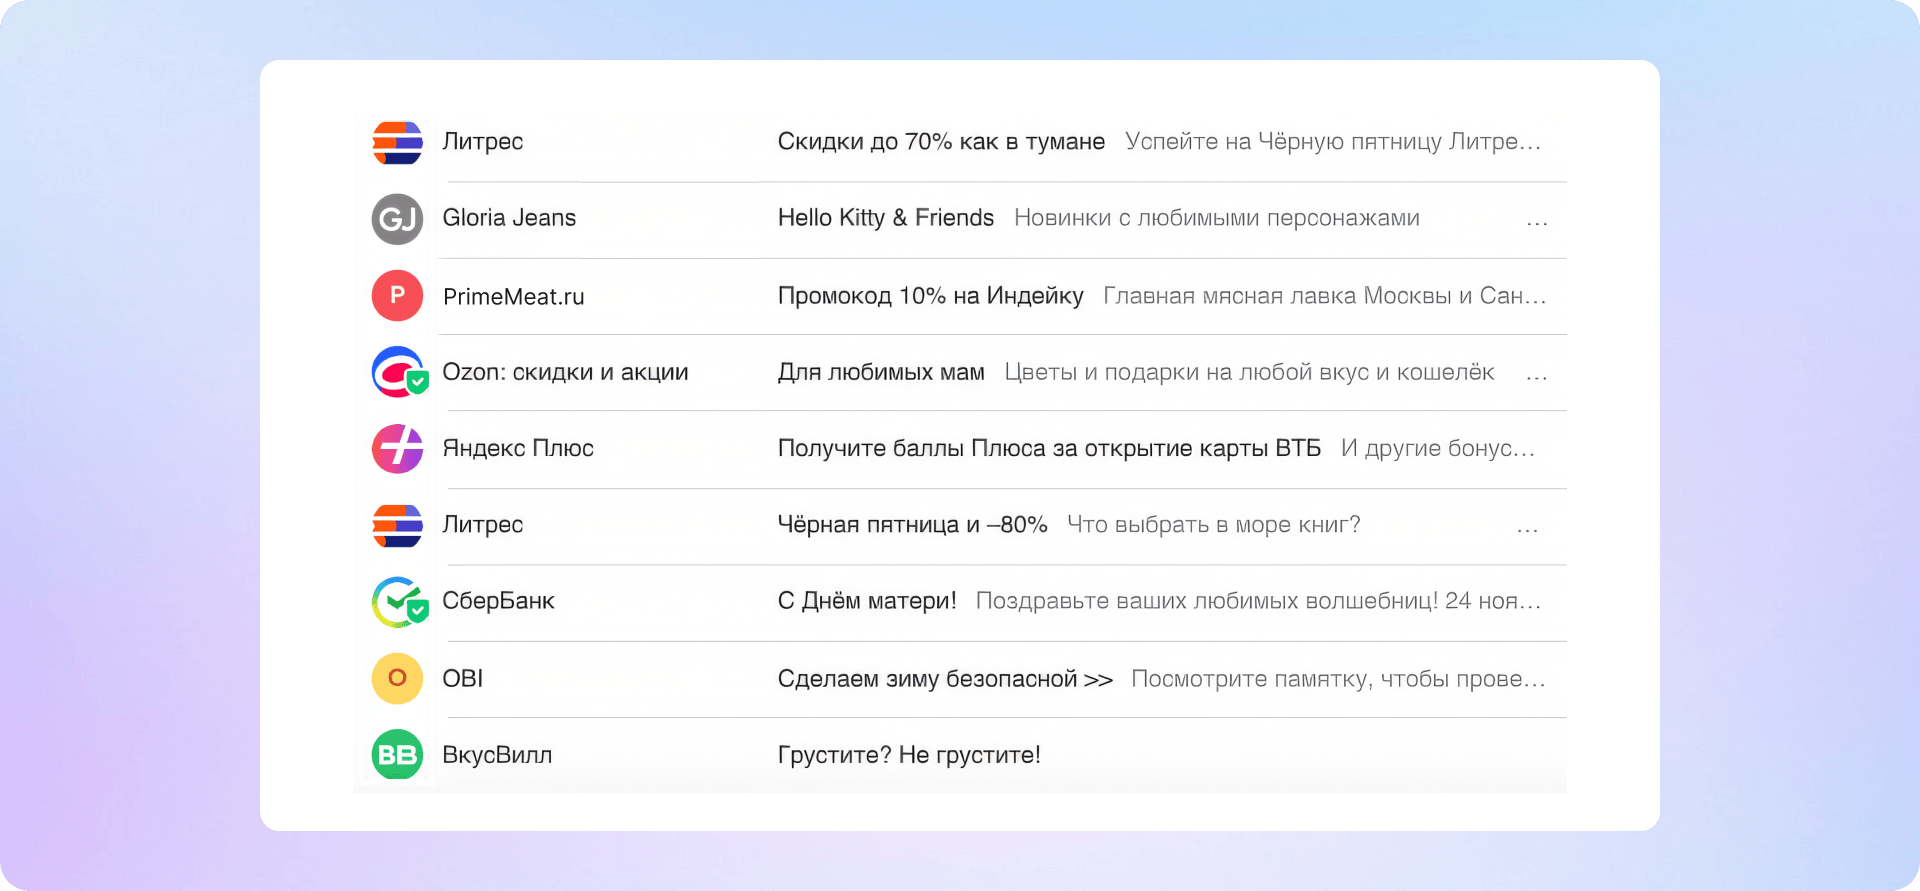
Task: Open the Грустите? Не грустите! message
Action: click(909, 755)
